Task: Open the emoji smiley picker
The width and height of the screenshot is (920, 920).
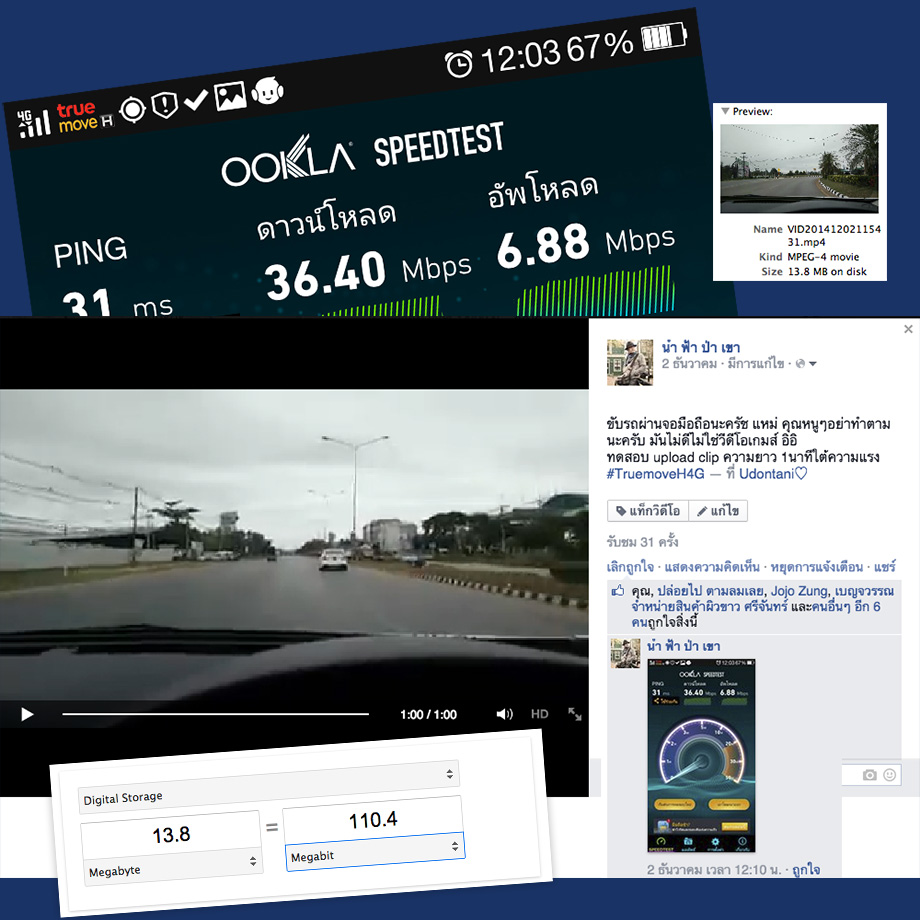Action: pyautogui.click(x=889, y=775)
